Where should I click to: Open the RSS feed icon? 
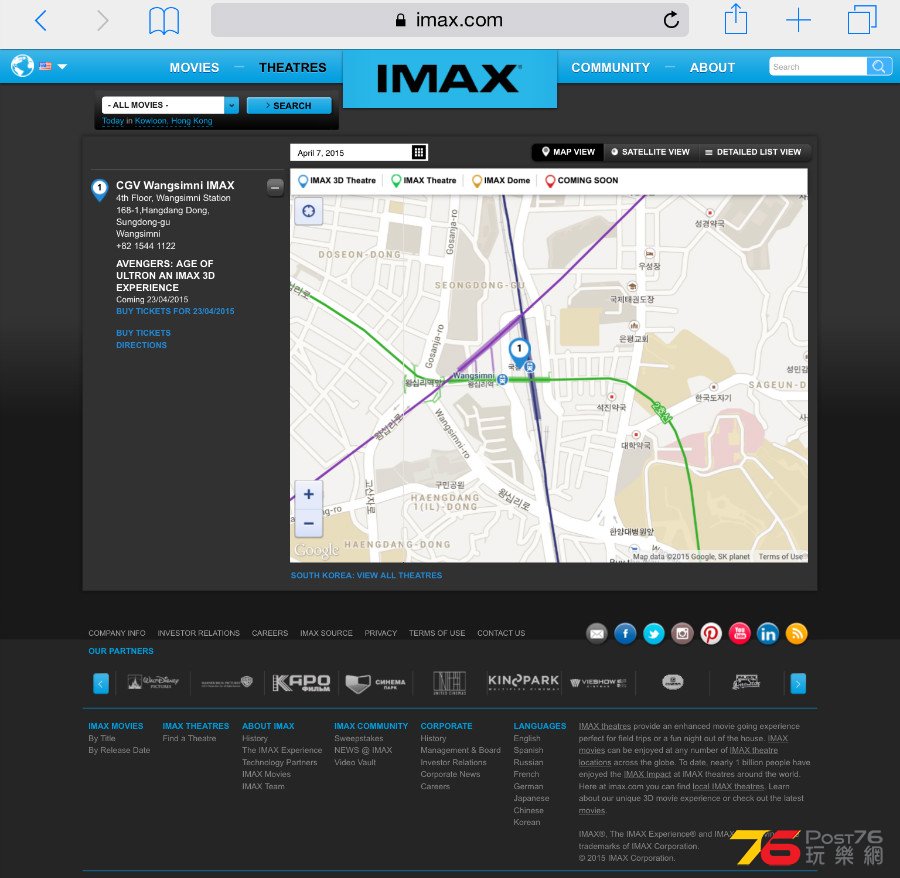(x=797, y=634)
